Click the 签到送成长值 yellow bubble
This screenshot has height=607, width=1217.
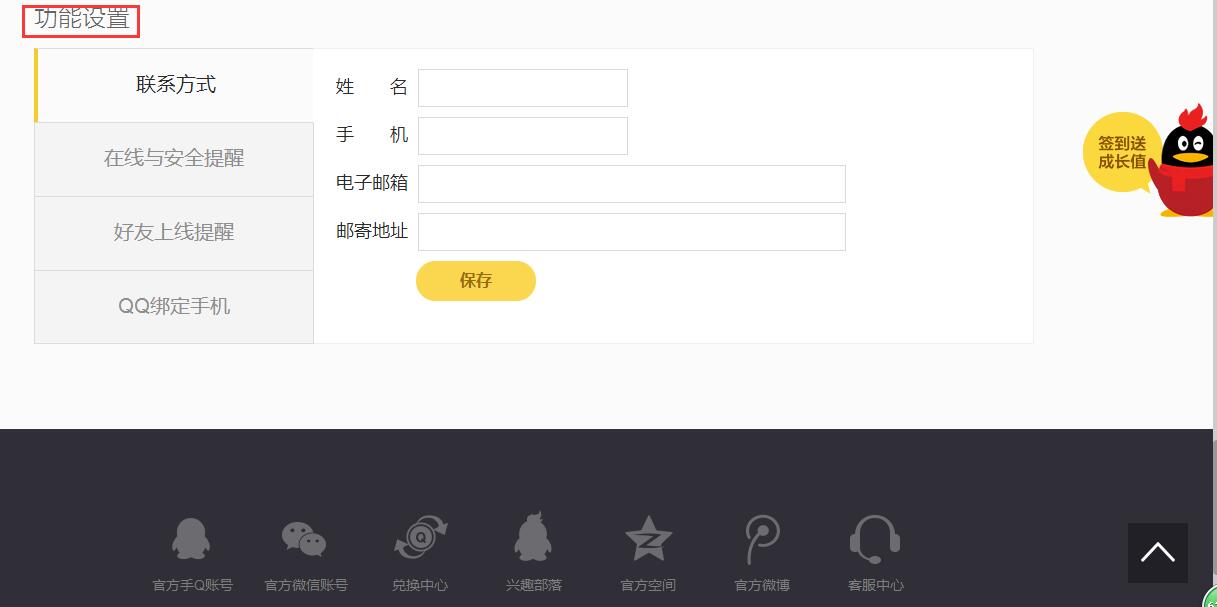[x=1121, y=152]
